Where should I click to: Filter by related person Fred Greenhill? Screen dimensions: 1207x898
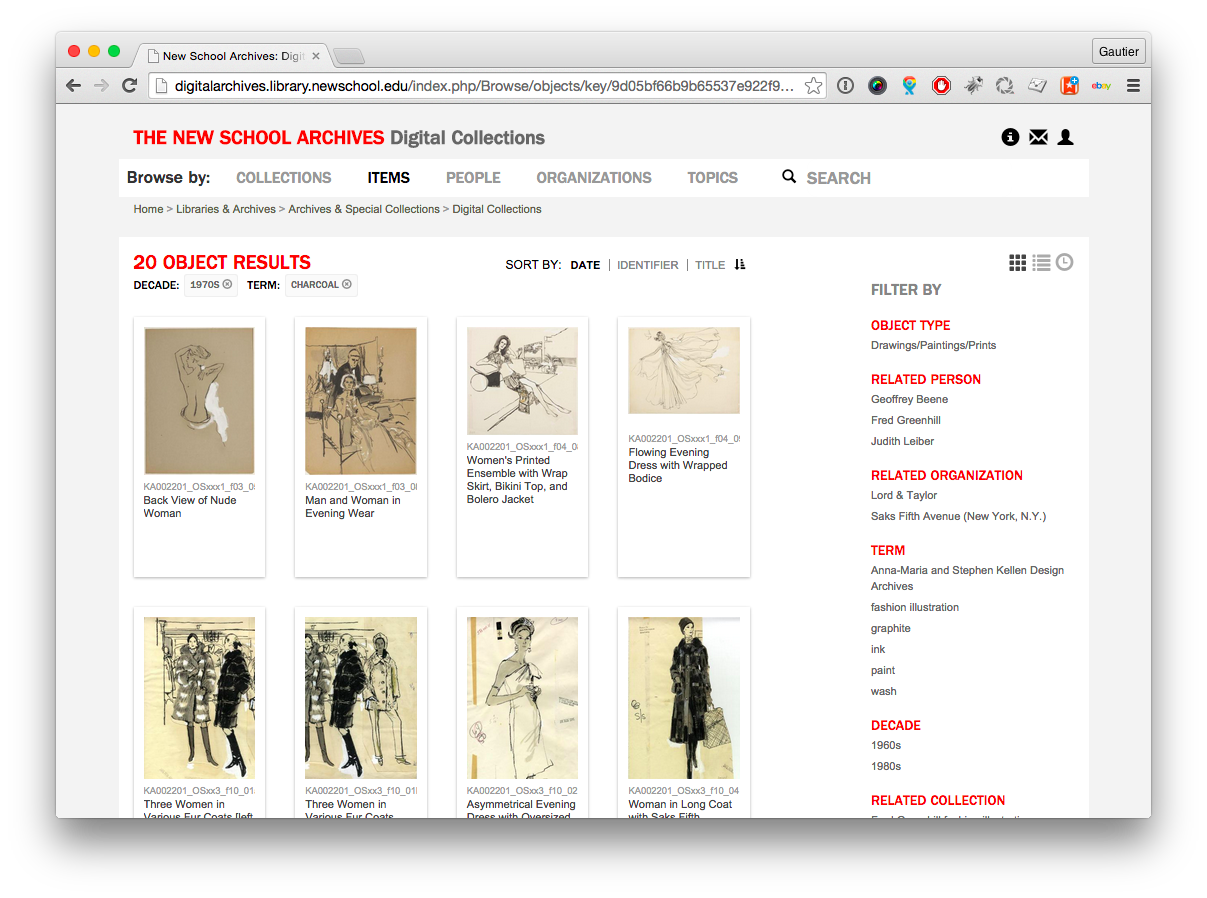click(906, 420)
